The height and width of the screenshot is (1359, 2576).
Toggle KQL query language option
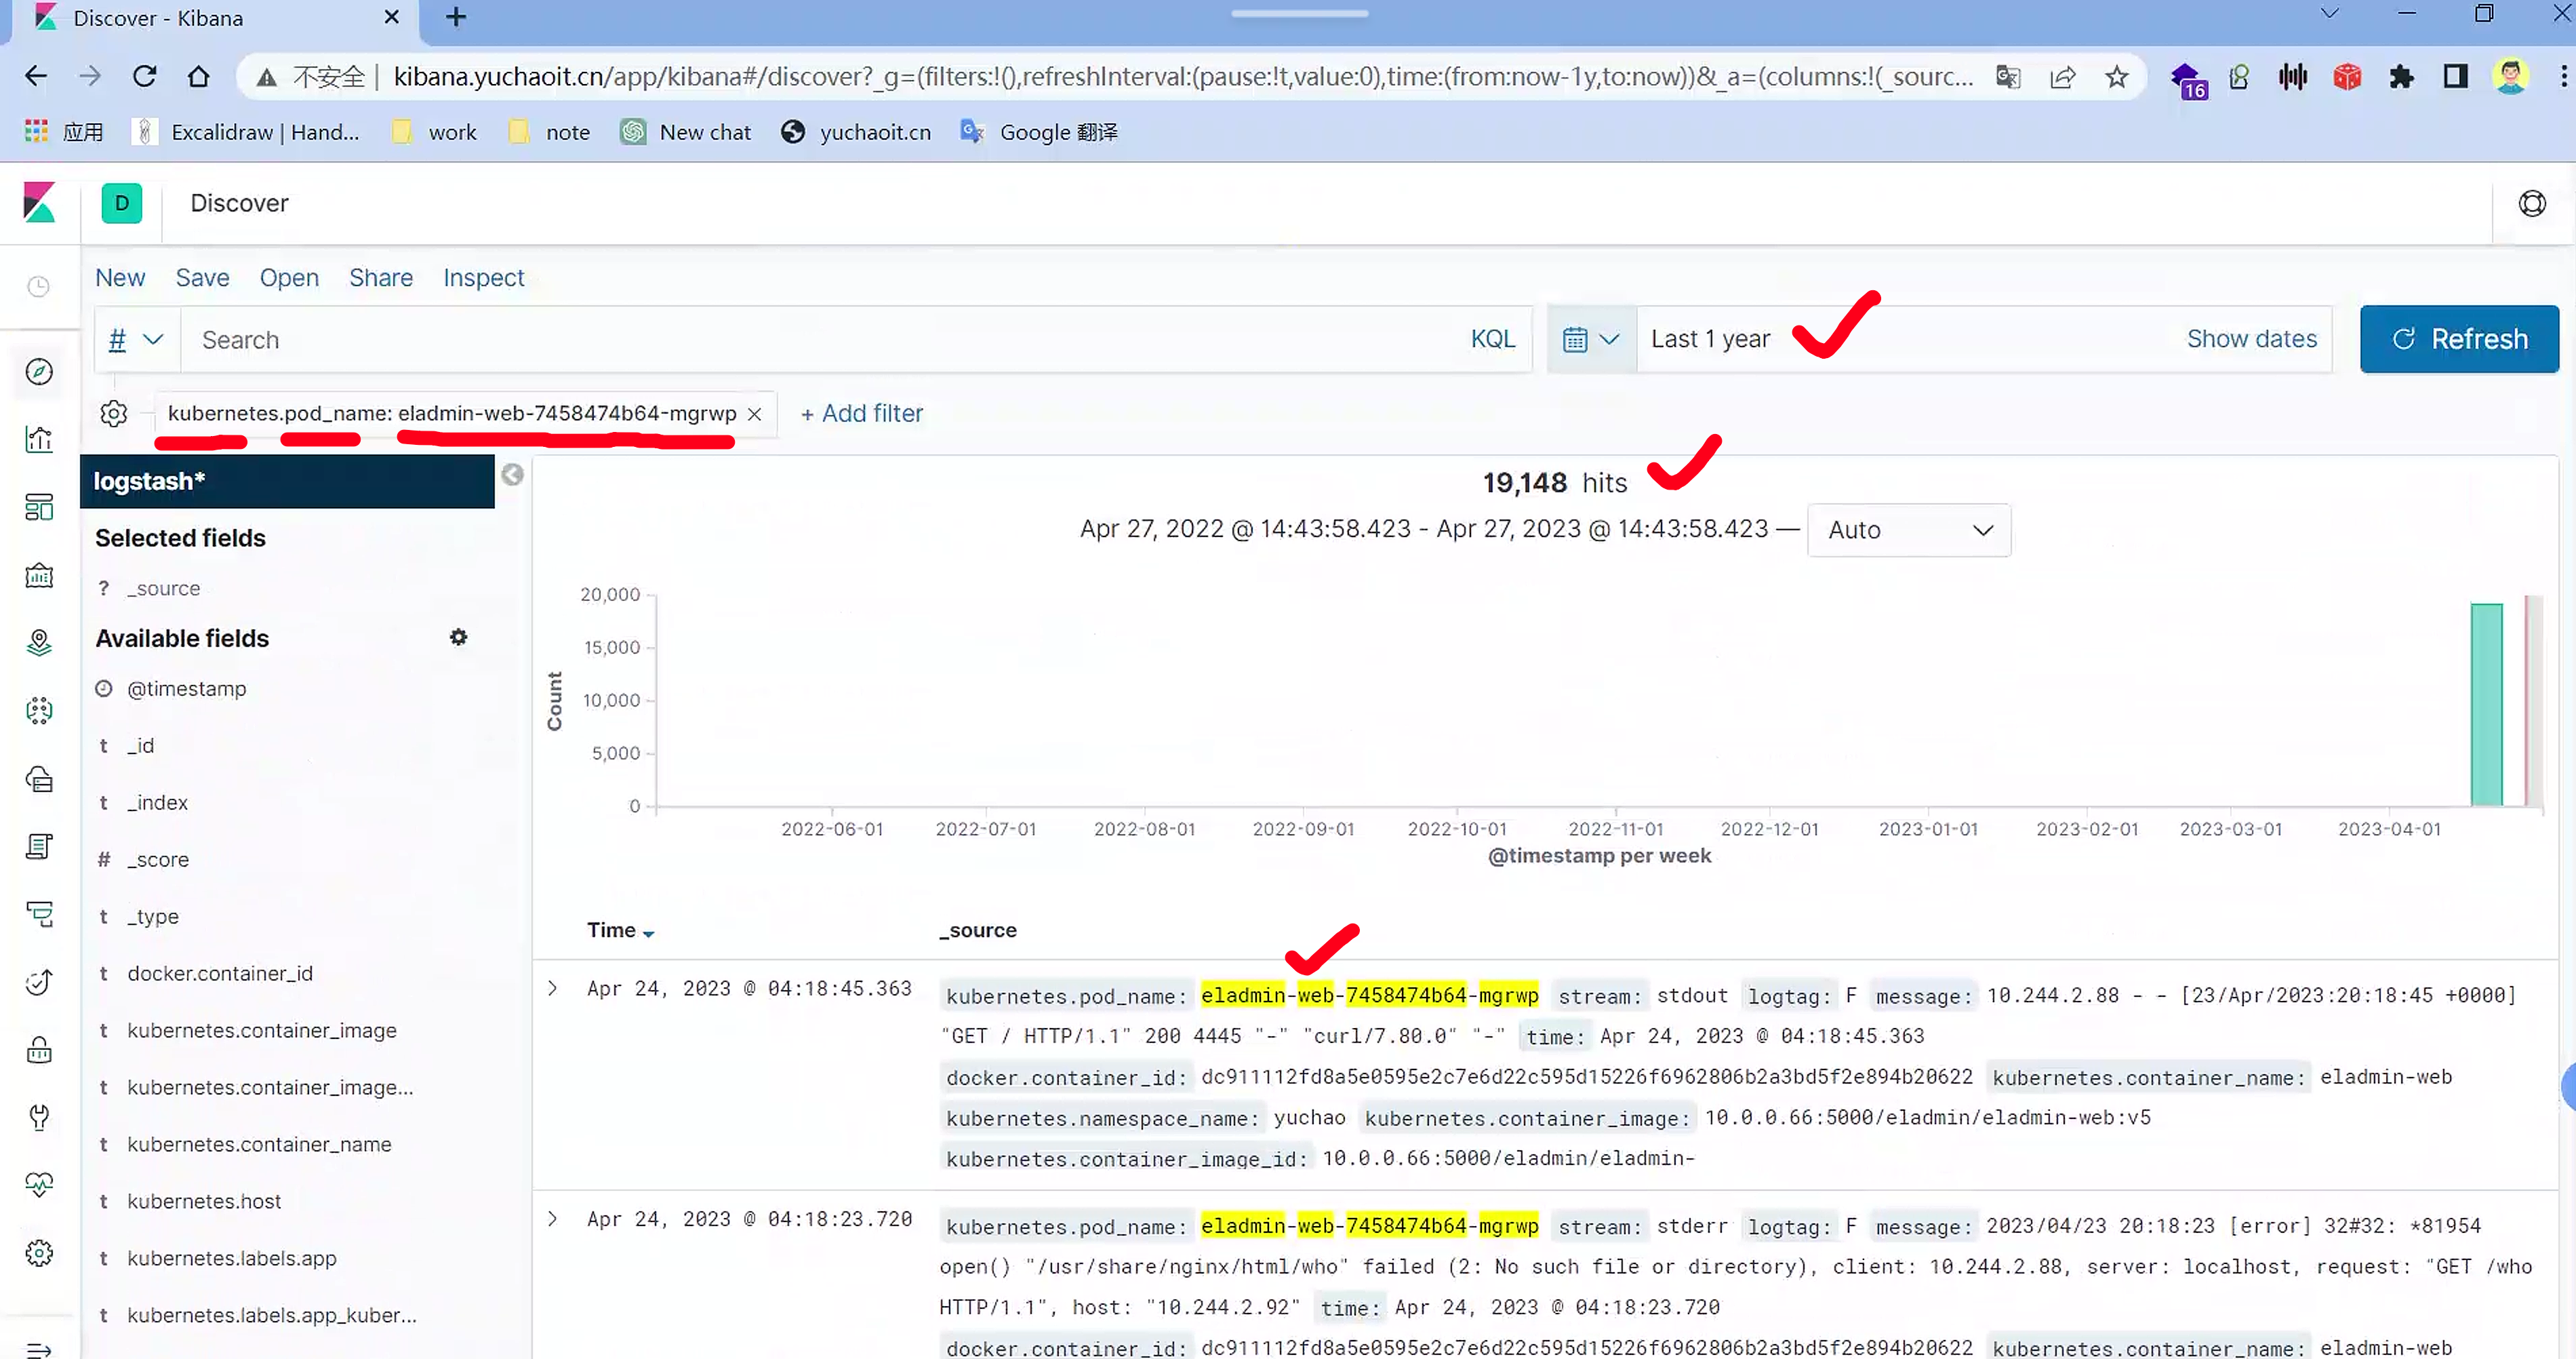[x=1492, y=340]
